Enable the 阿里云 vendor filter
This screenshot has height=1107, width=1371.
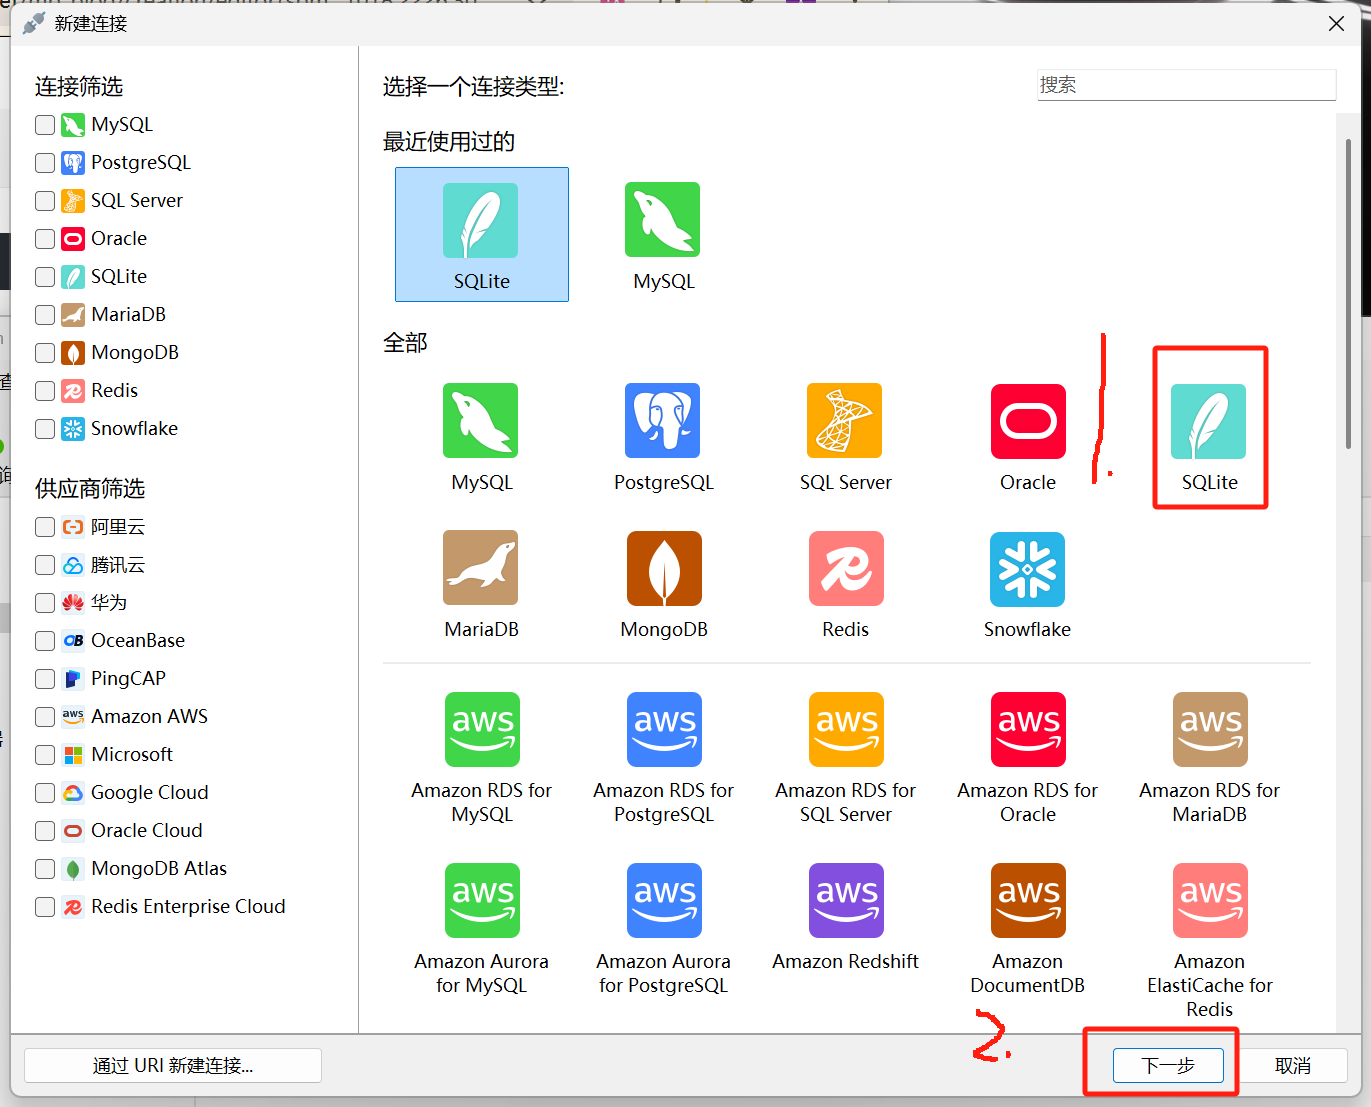pos(45,527)
